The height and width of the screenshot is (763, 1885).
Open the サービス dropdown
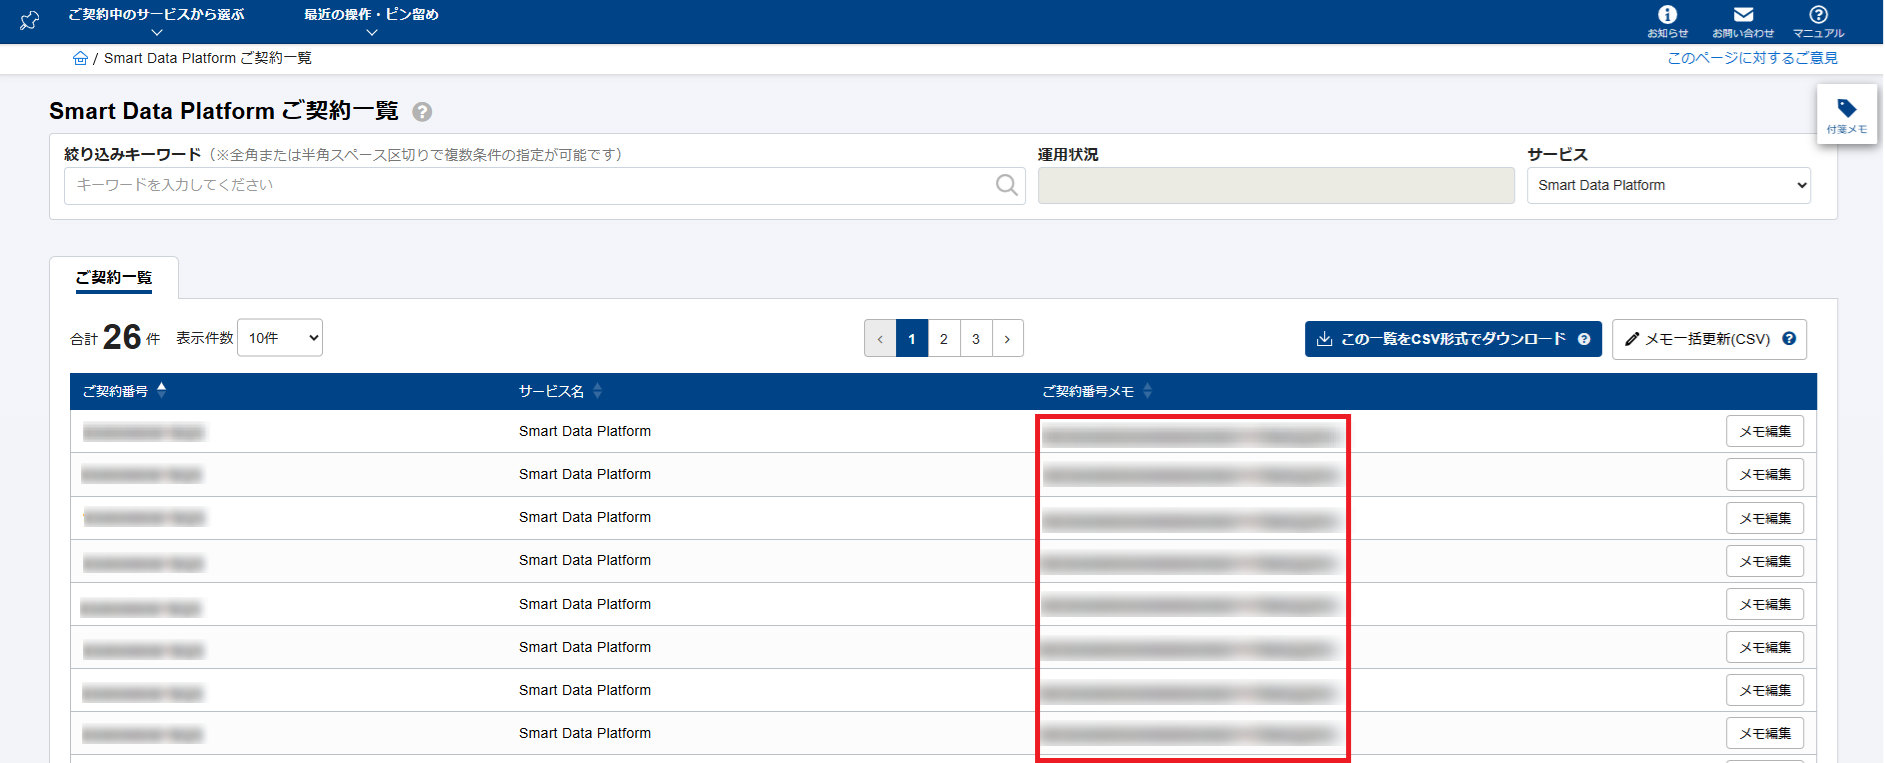click(x=1668, y=185)
